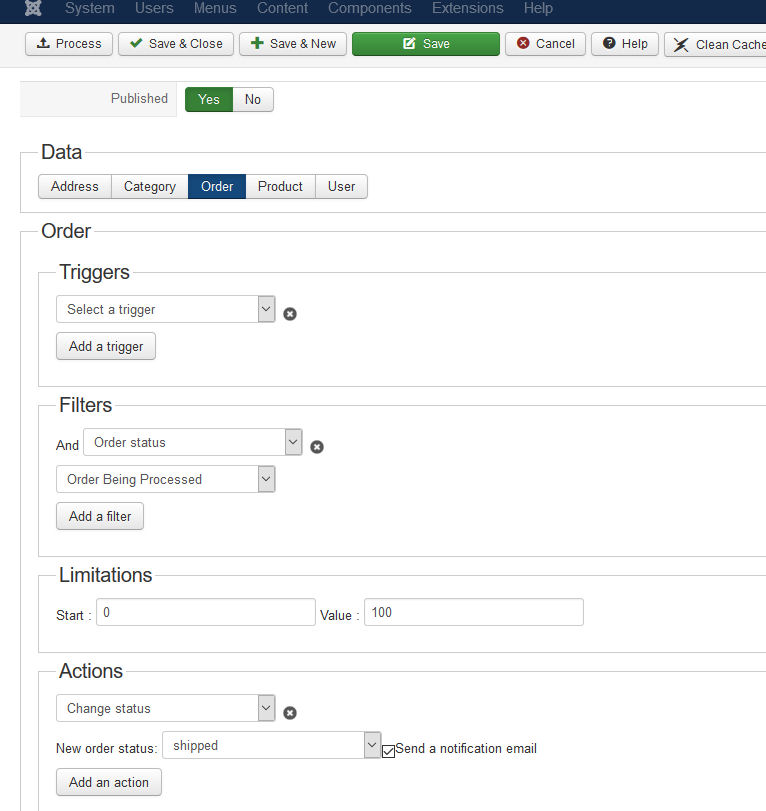Click Add a filter button
The image size is (766, 811).
point(100,516)
